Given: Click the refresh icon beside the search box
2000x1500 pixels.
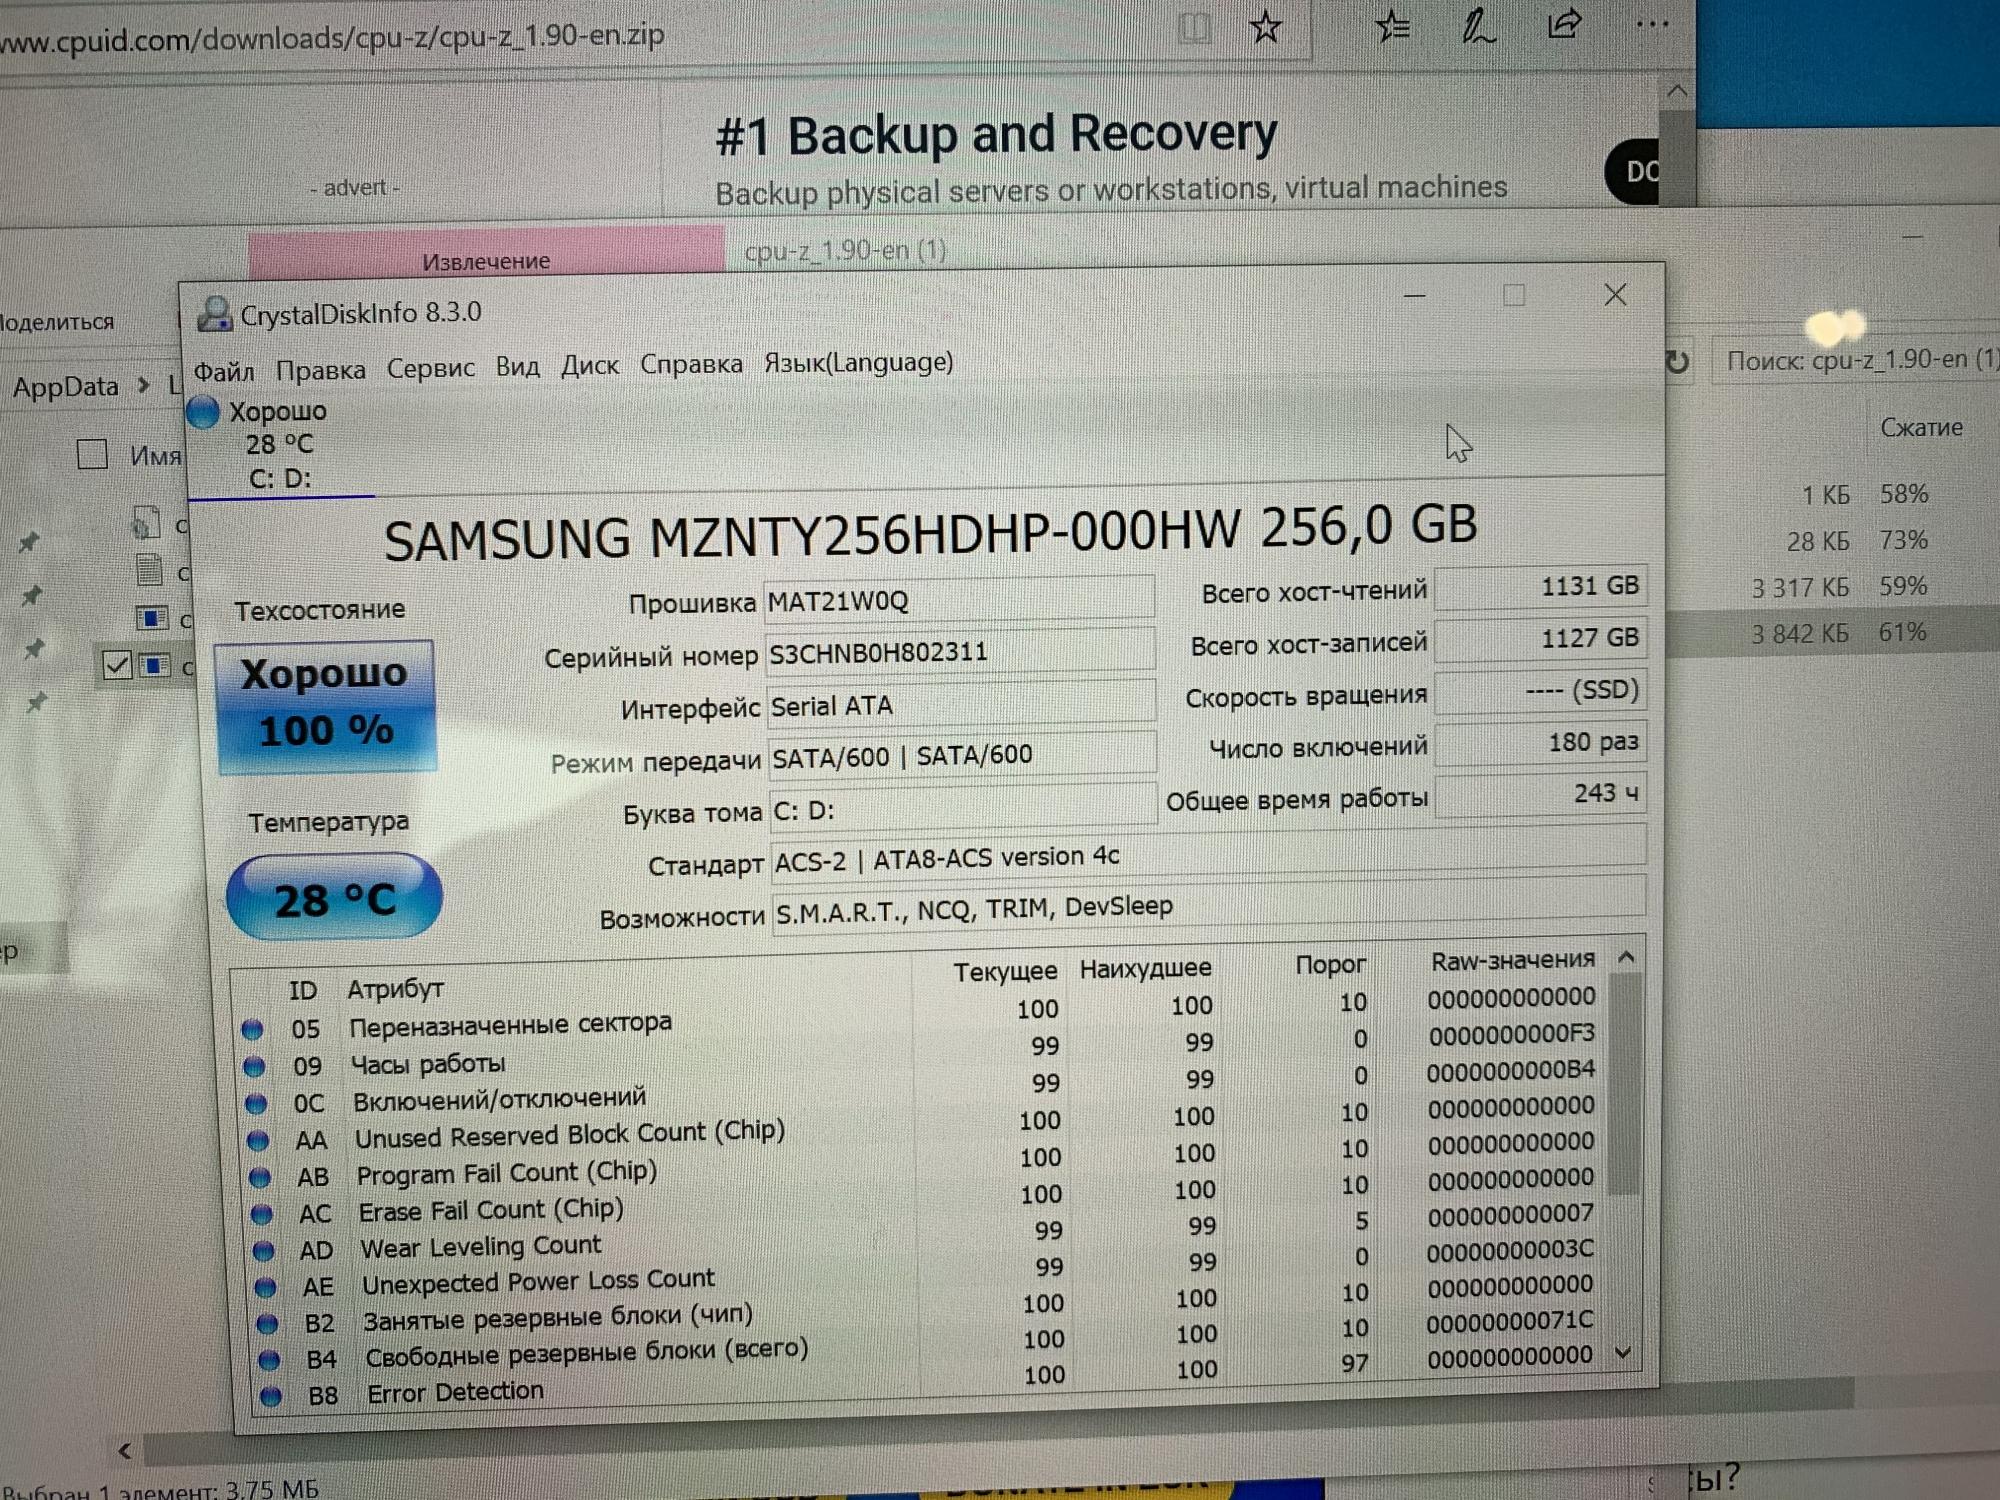Looking at the screenshot, I should point(1677,362).
